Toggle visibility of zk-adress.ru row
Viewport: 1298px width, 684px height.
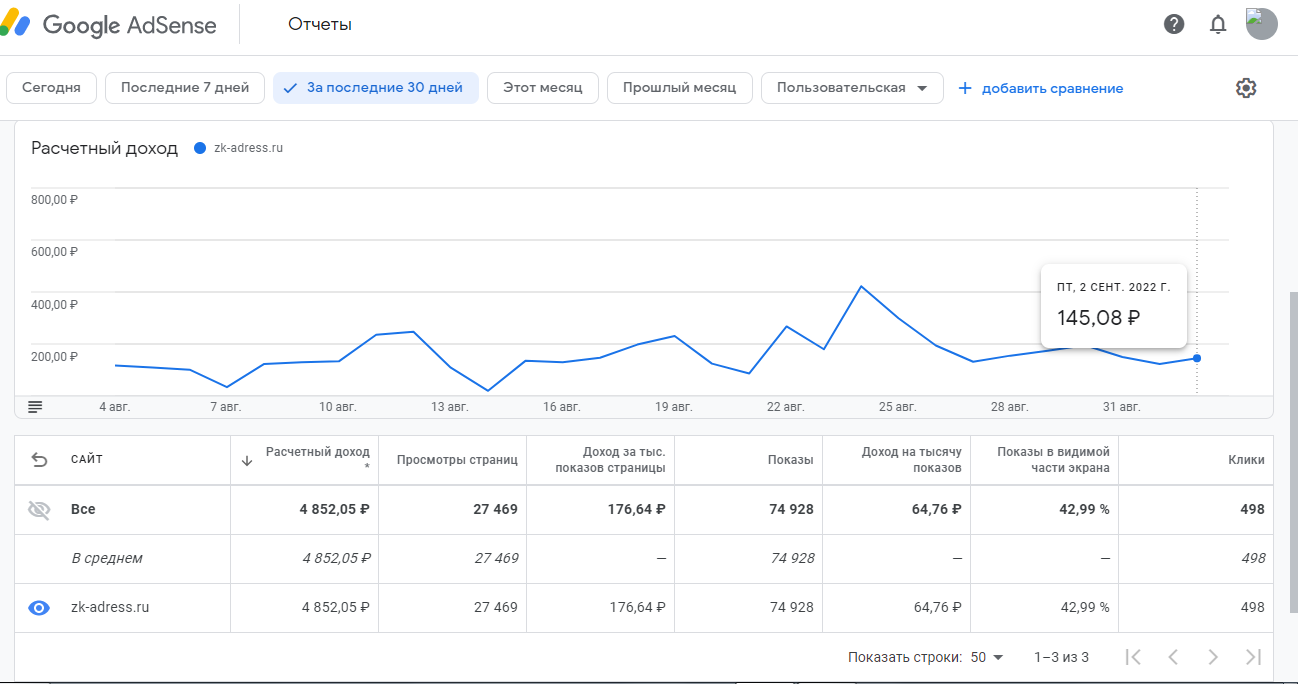39,608
